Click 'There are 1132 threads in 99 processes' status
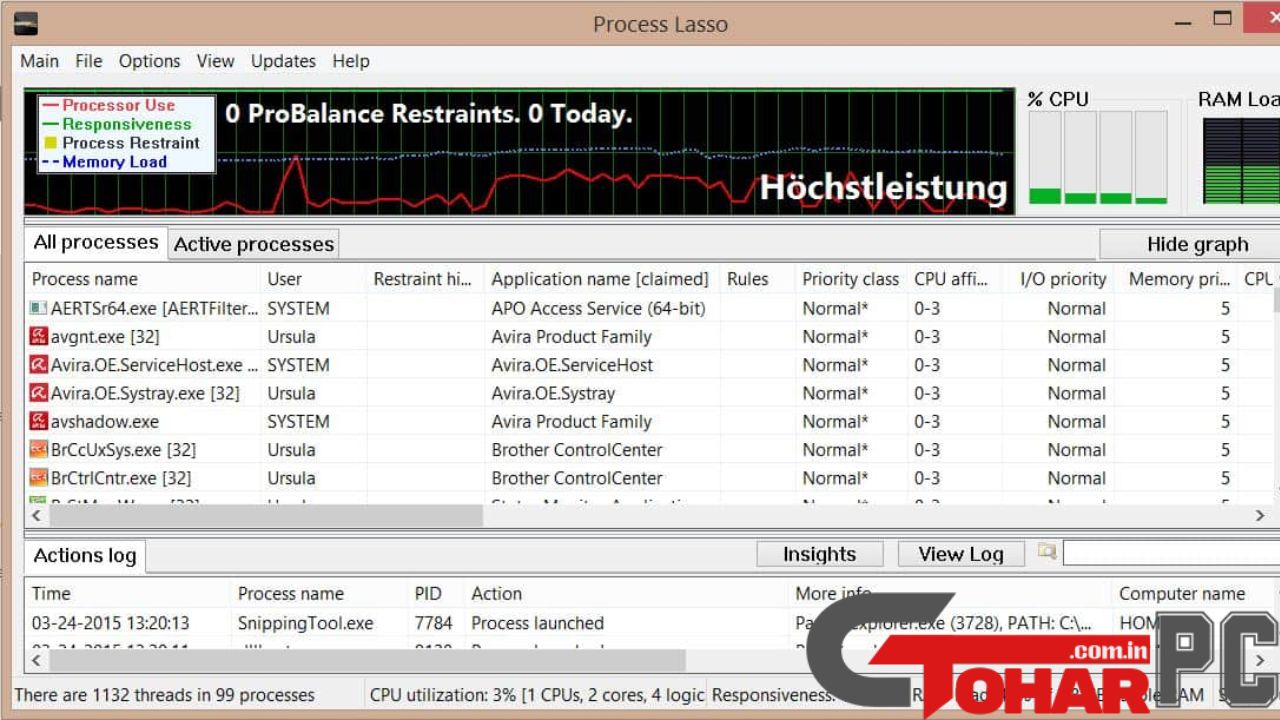This screenshot has height=720, width=1280. 164,695
